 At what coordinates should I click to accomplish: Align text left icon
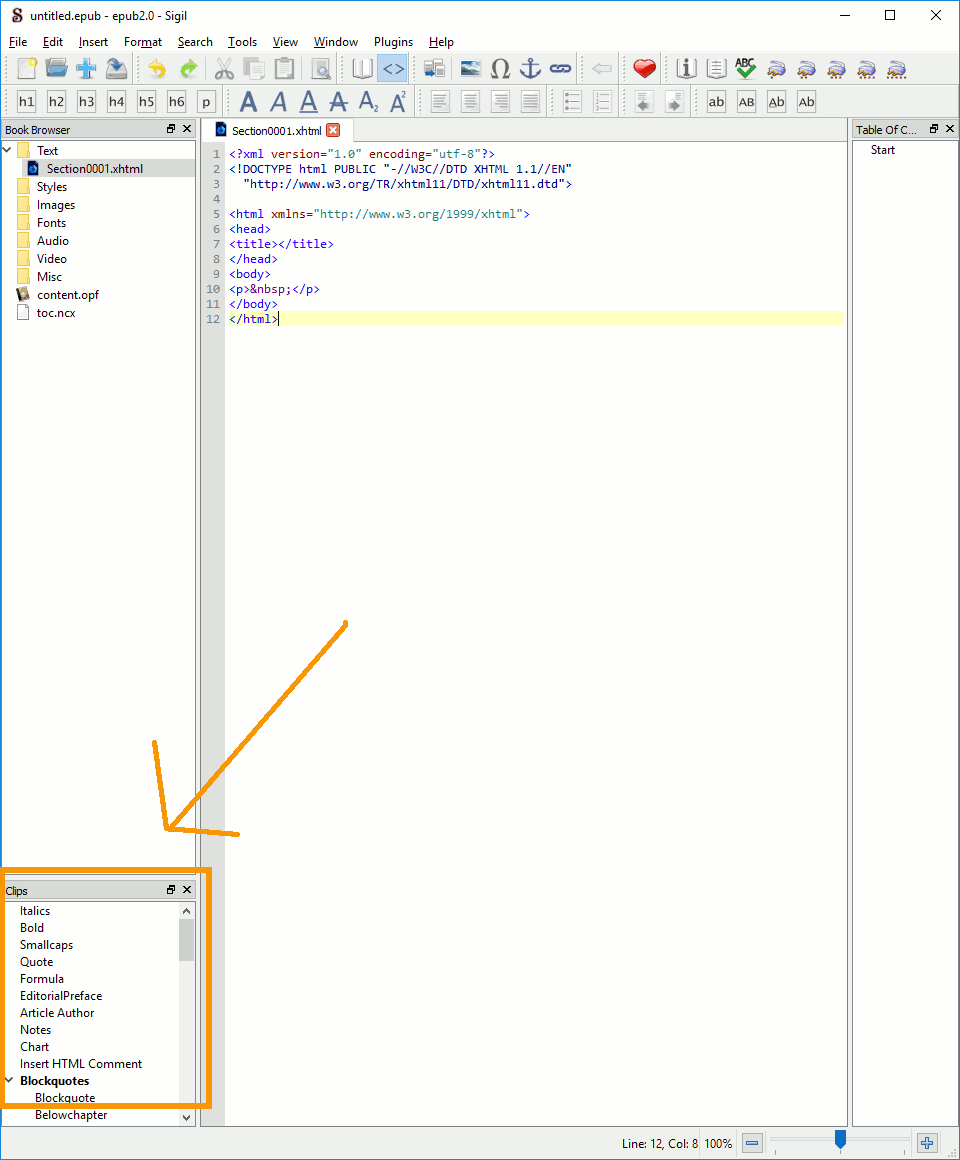pyautogui.click(x=440, y=101)
